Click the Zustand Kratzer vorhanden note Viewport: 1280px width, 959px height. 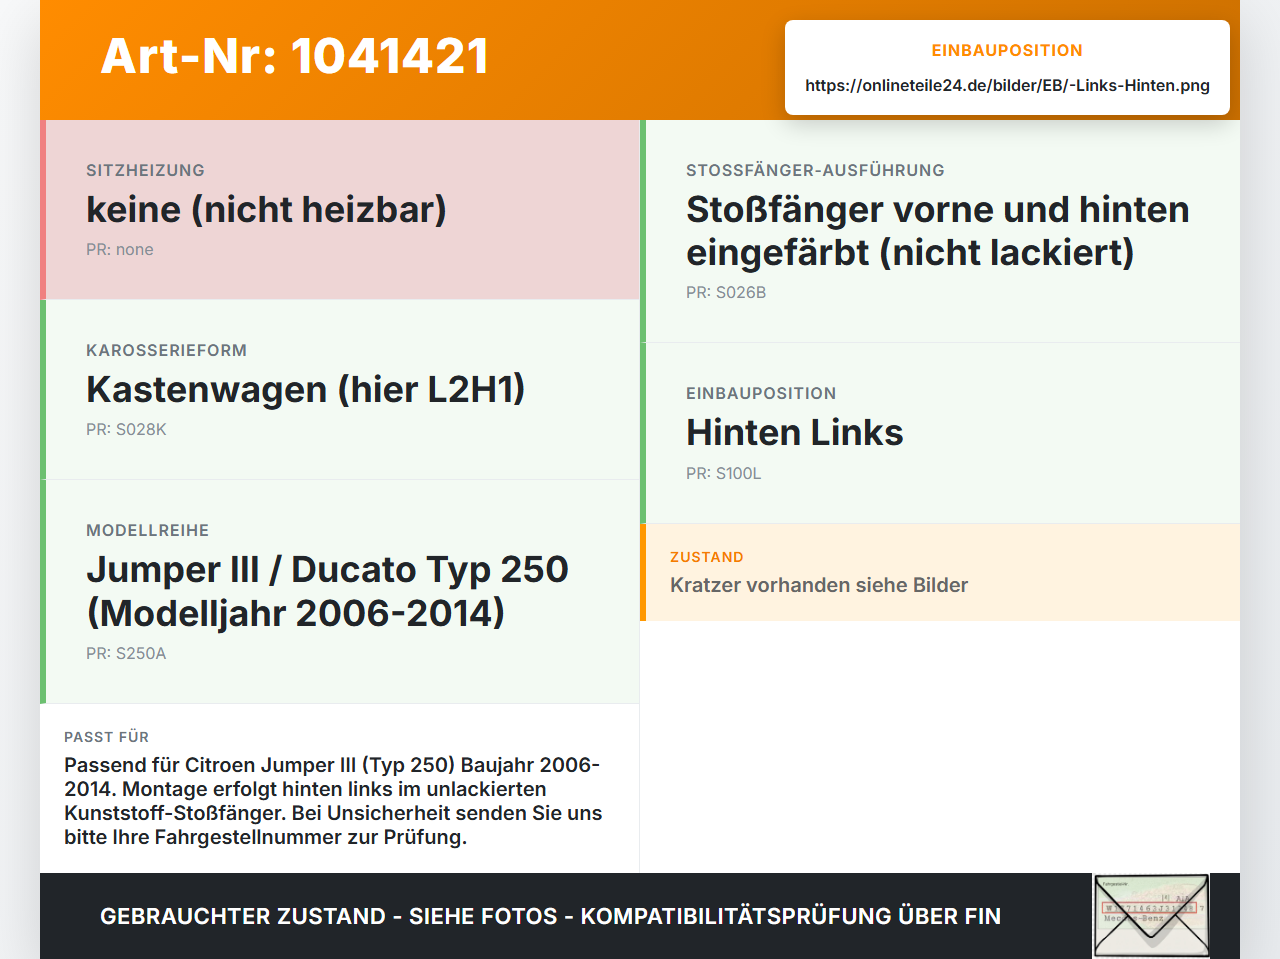coord(940,572)
